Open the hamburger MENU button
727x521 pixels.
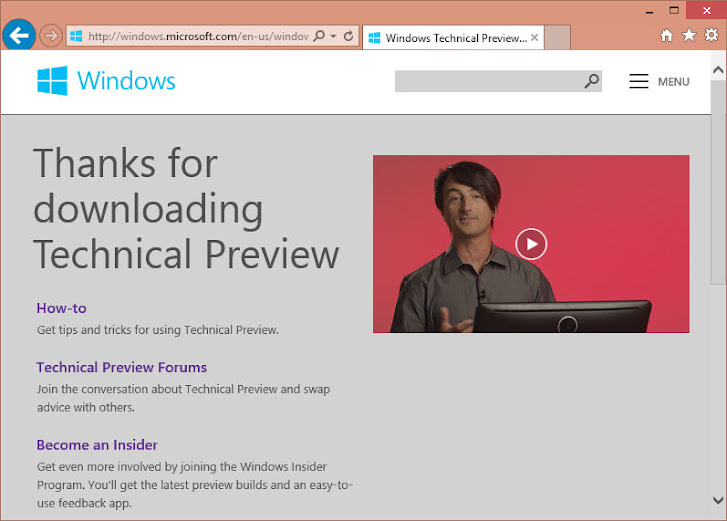(659, 82)
